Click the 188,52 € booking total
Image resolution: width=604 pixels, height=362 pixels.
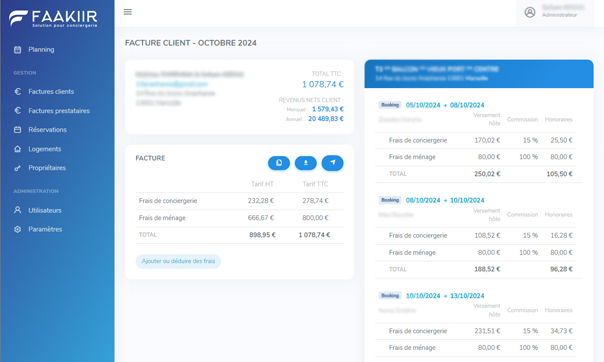click(487, 269)
